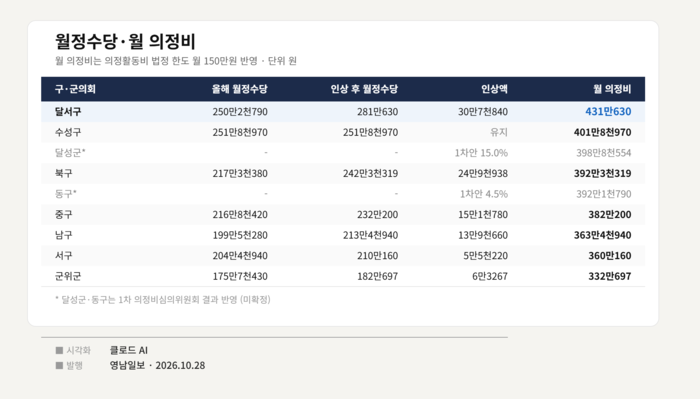Click the value 242만3천319

(x=371, y=173)
